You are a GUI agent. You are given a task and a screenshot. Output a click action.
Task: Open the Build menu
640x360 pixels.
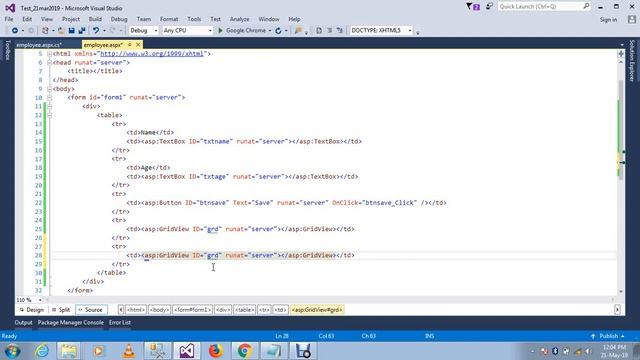(95, 19)
